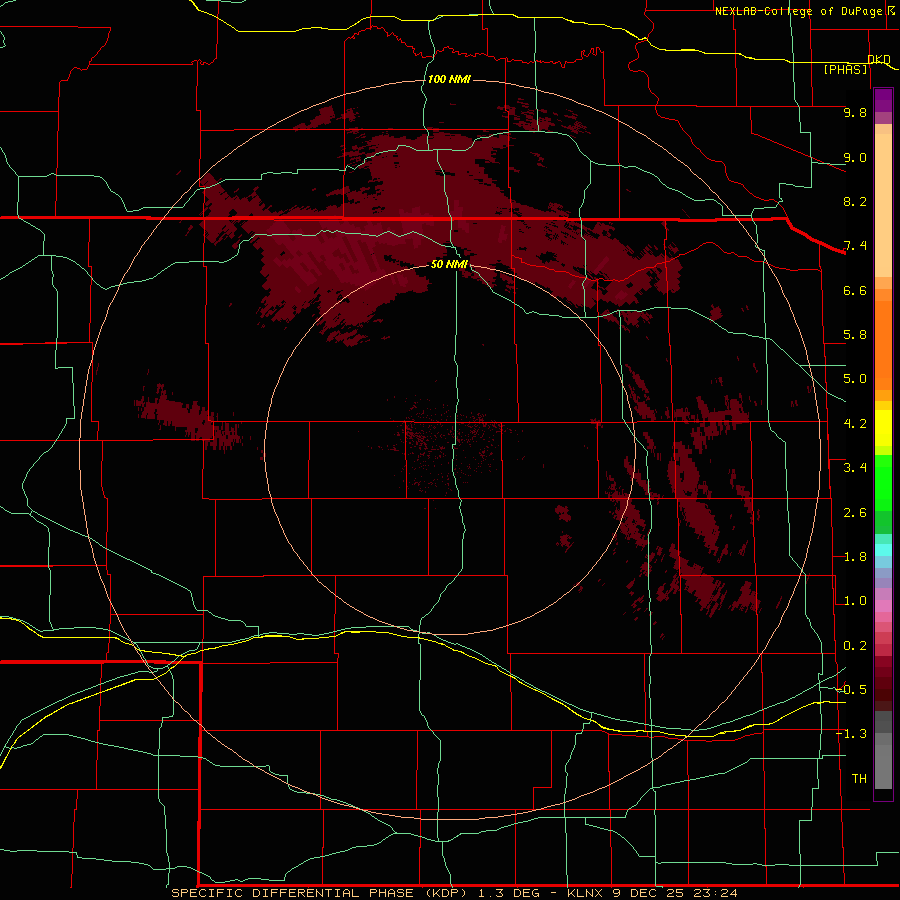Click the 6.6 scale value

click(x=855, y=290)
